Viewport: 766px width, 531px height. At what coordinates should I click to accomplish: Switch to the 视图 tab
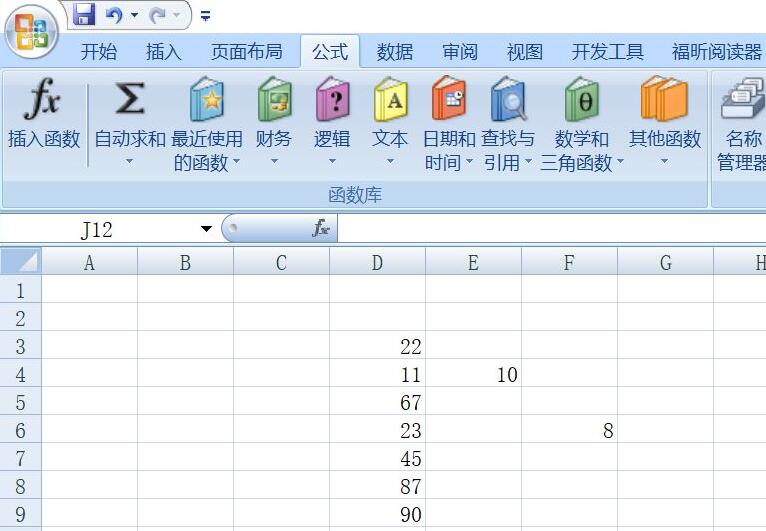click(x=525, y=51)
